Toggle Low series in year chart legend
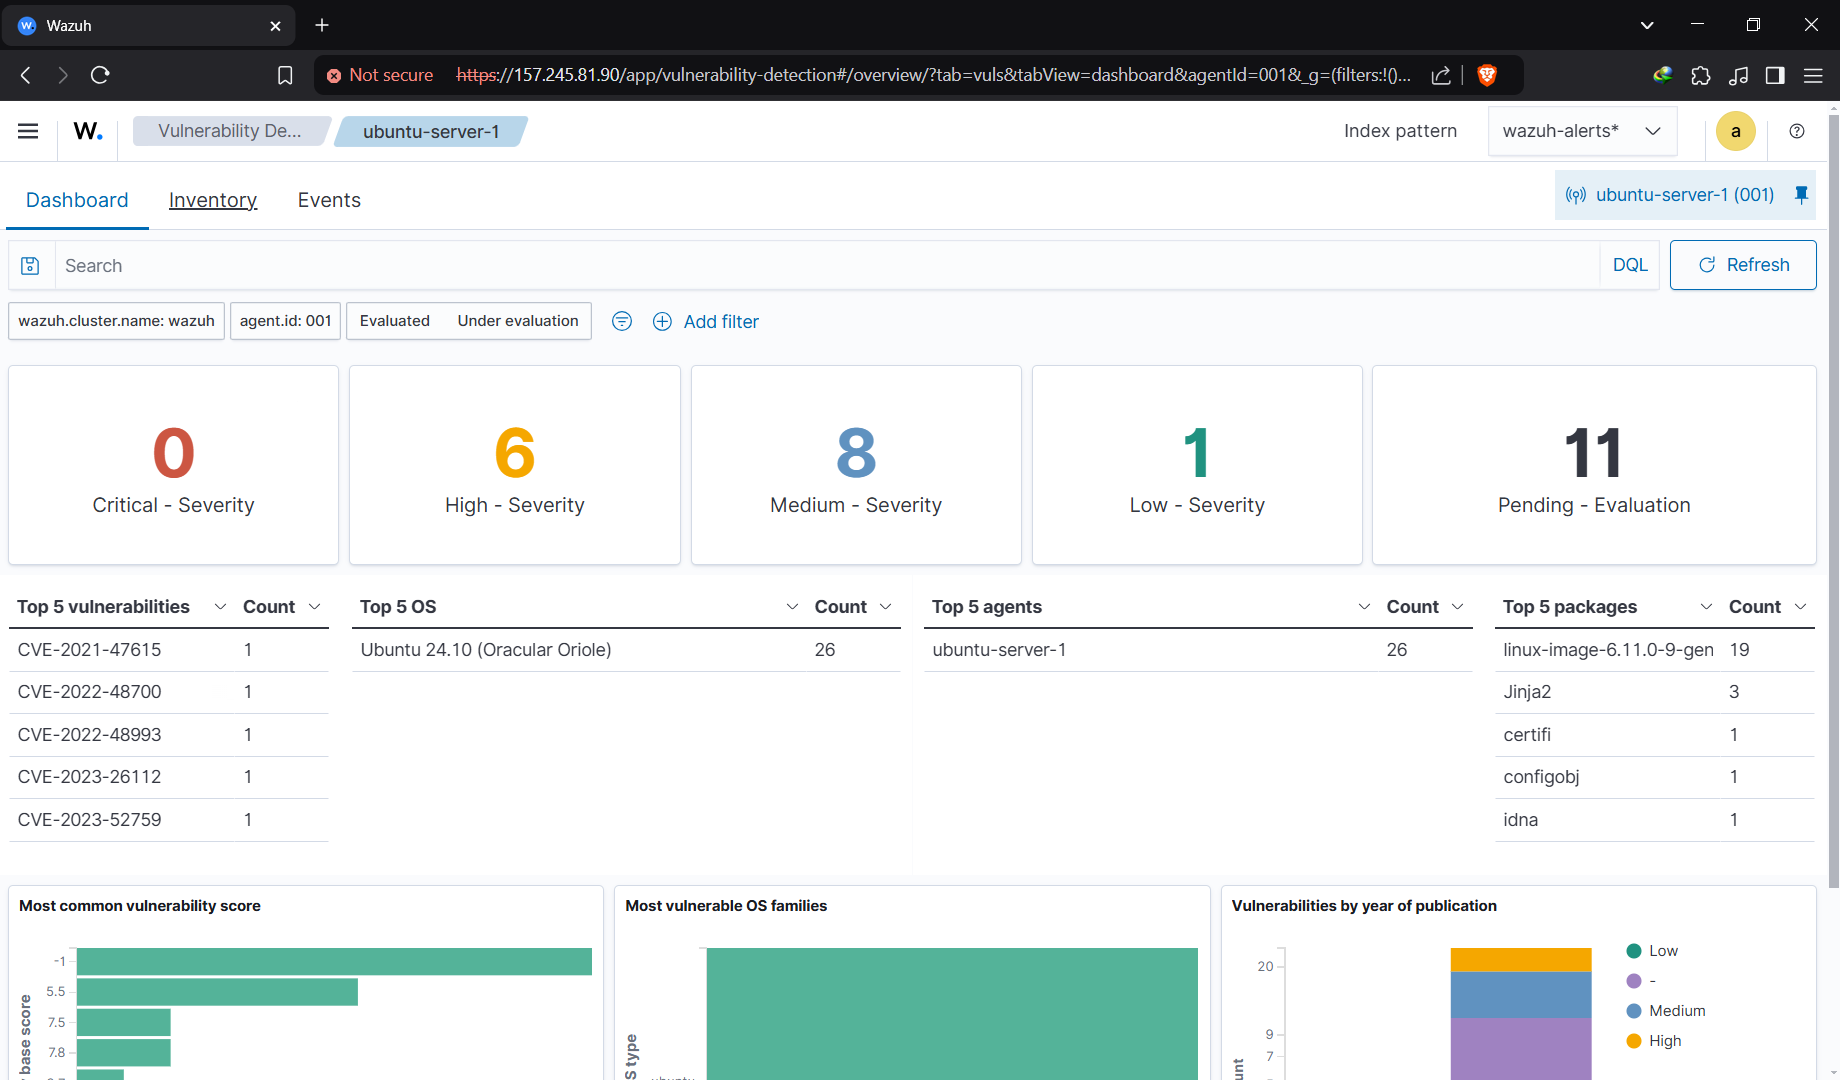 (1652, 951)
